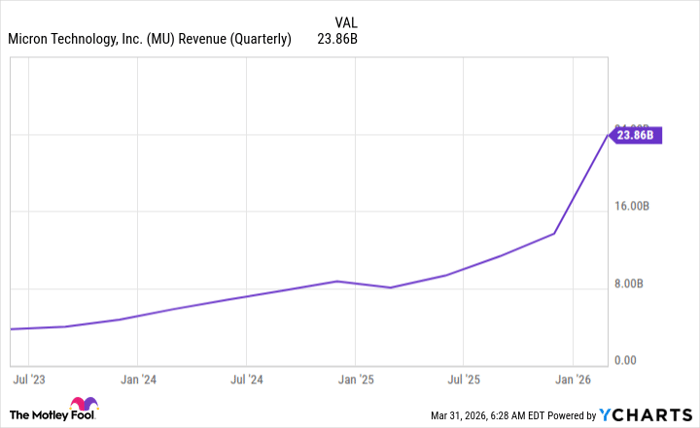Click the 23.86B value under VAL
Image resolution: width=700 pixels, height=428 pixels.
point(338,39)
